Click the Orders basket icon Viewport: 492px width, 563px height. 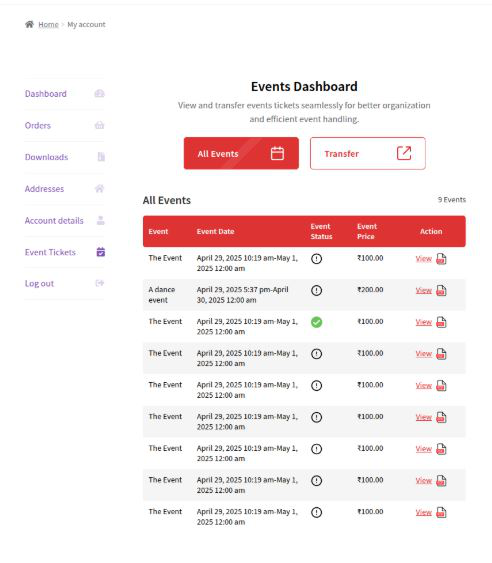pyautogui.click(x=99, y=125)
